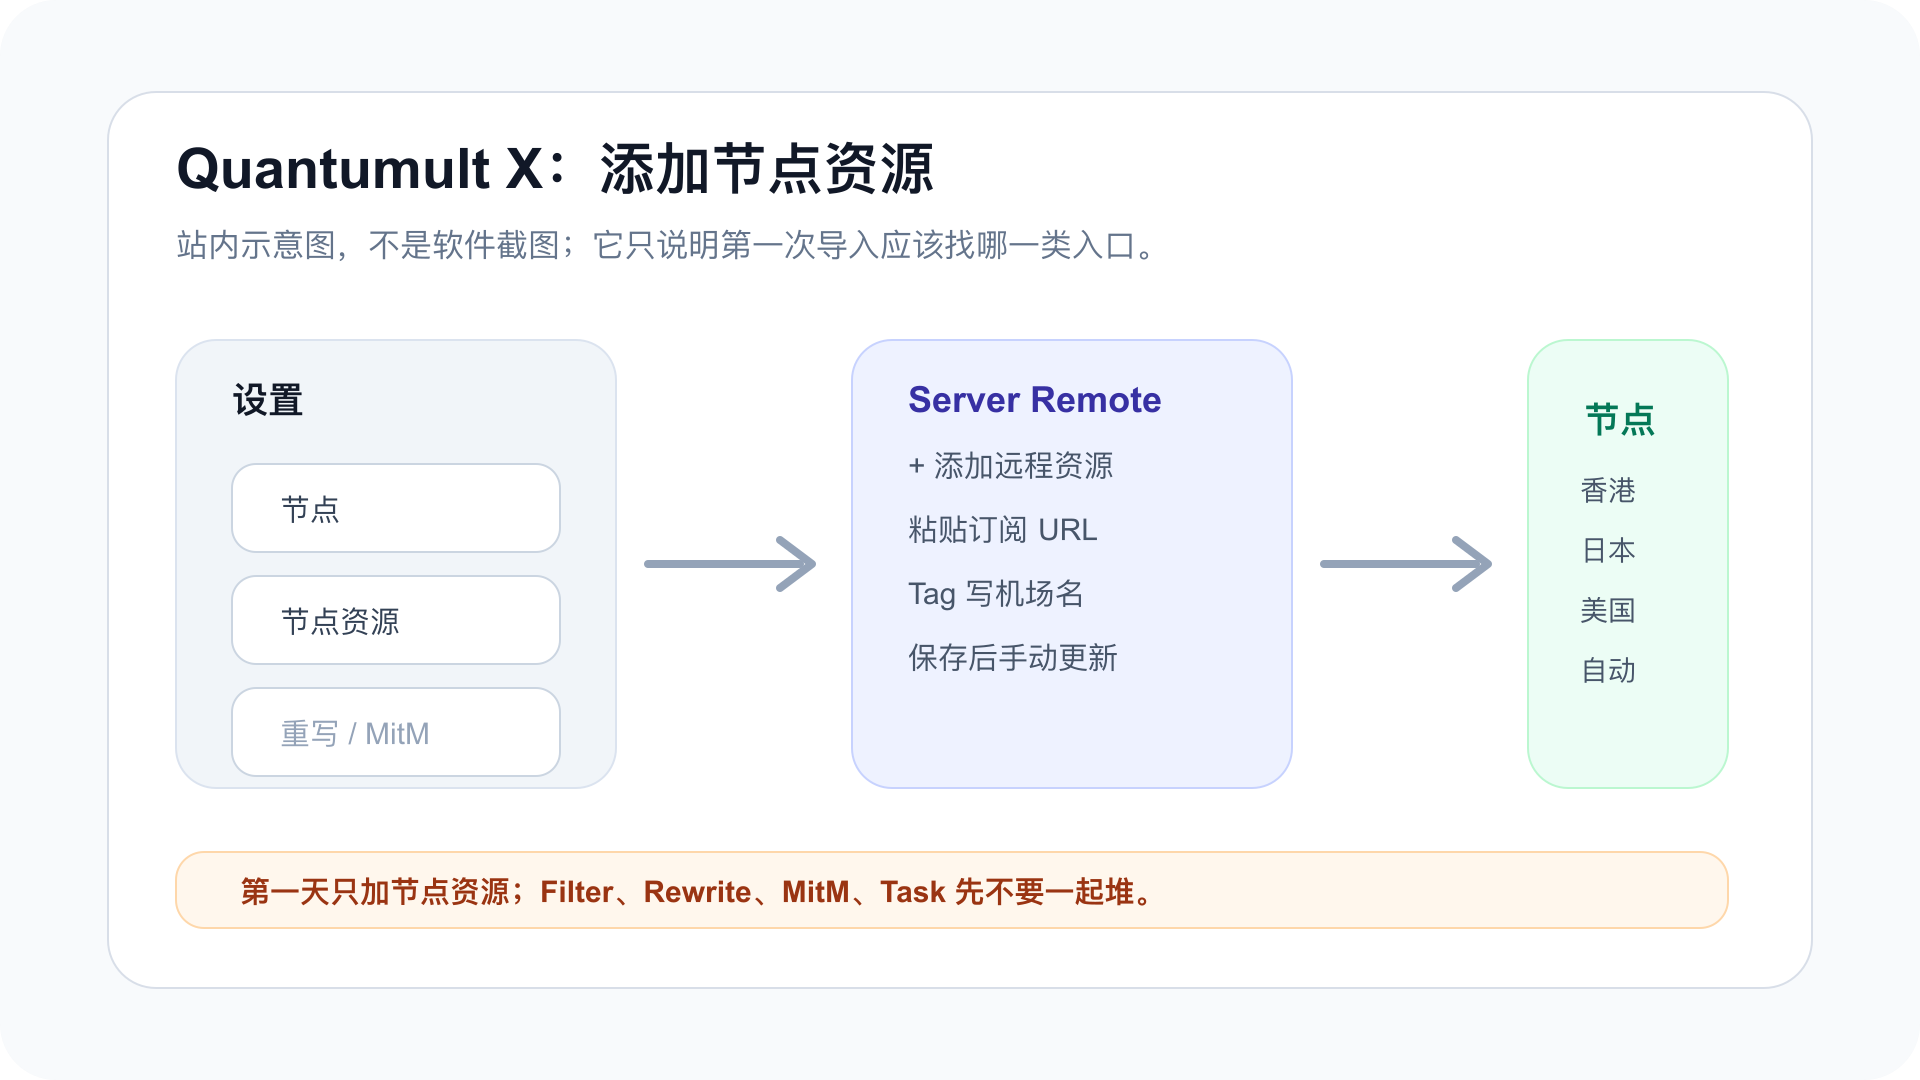Viewport: 1920px width, 1080px height.
Task: Click the 粘贴订阅 URL line
Action: 1002,530
